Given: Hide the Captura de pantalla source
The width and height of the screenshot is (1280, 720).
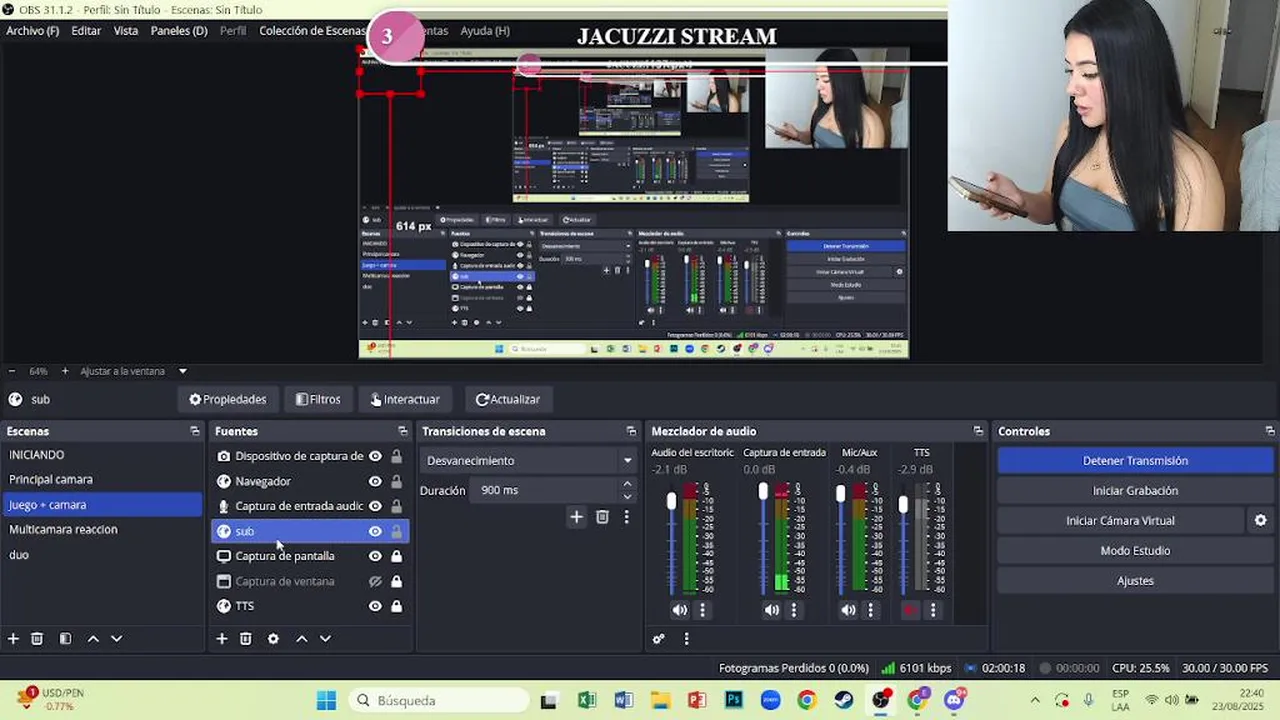Looking at the screenshot, I should (x=375, y=556).
